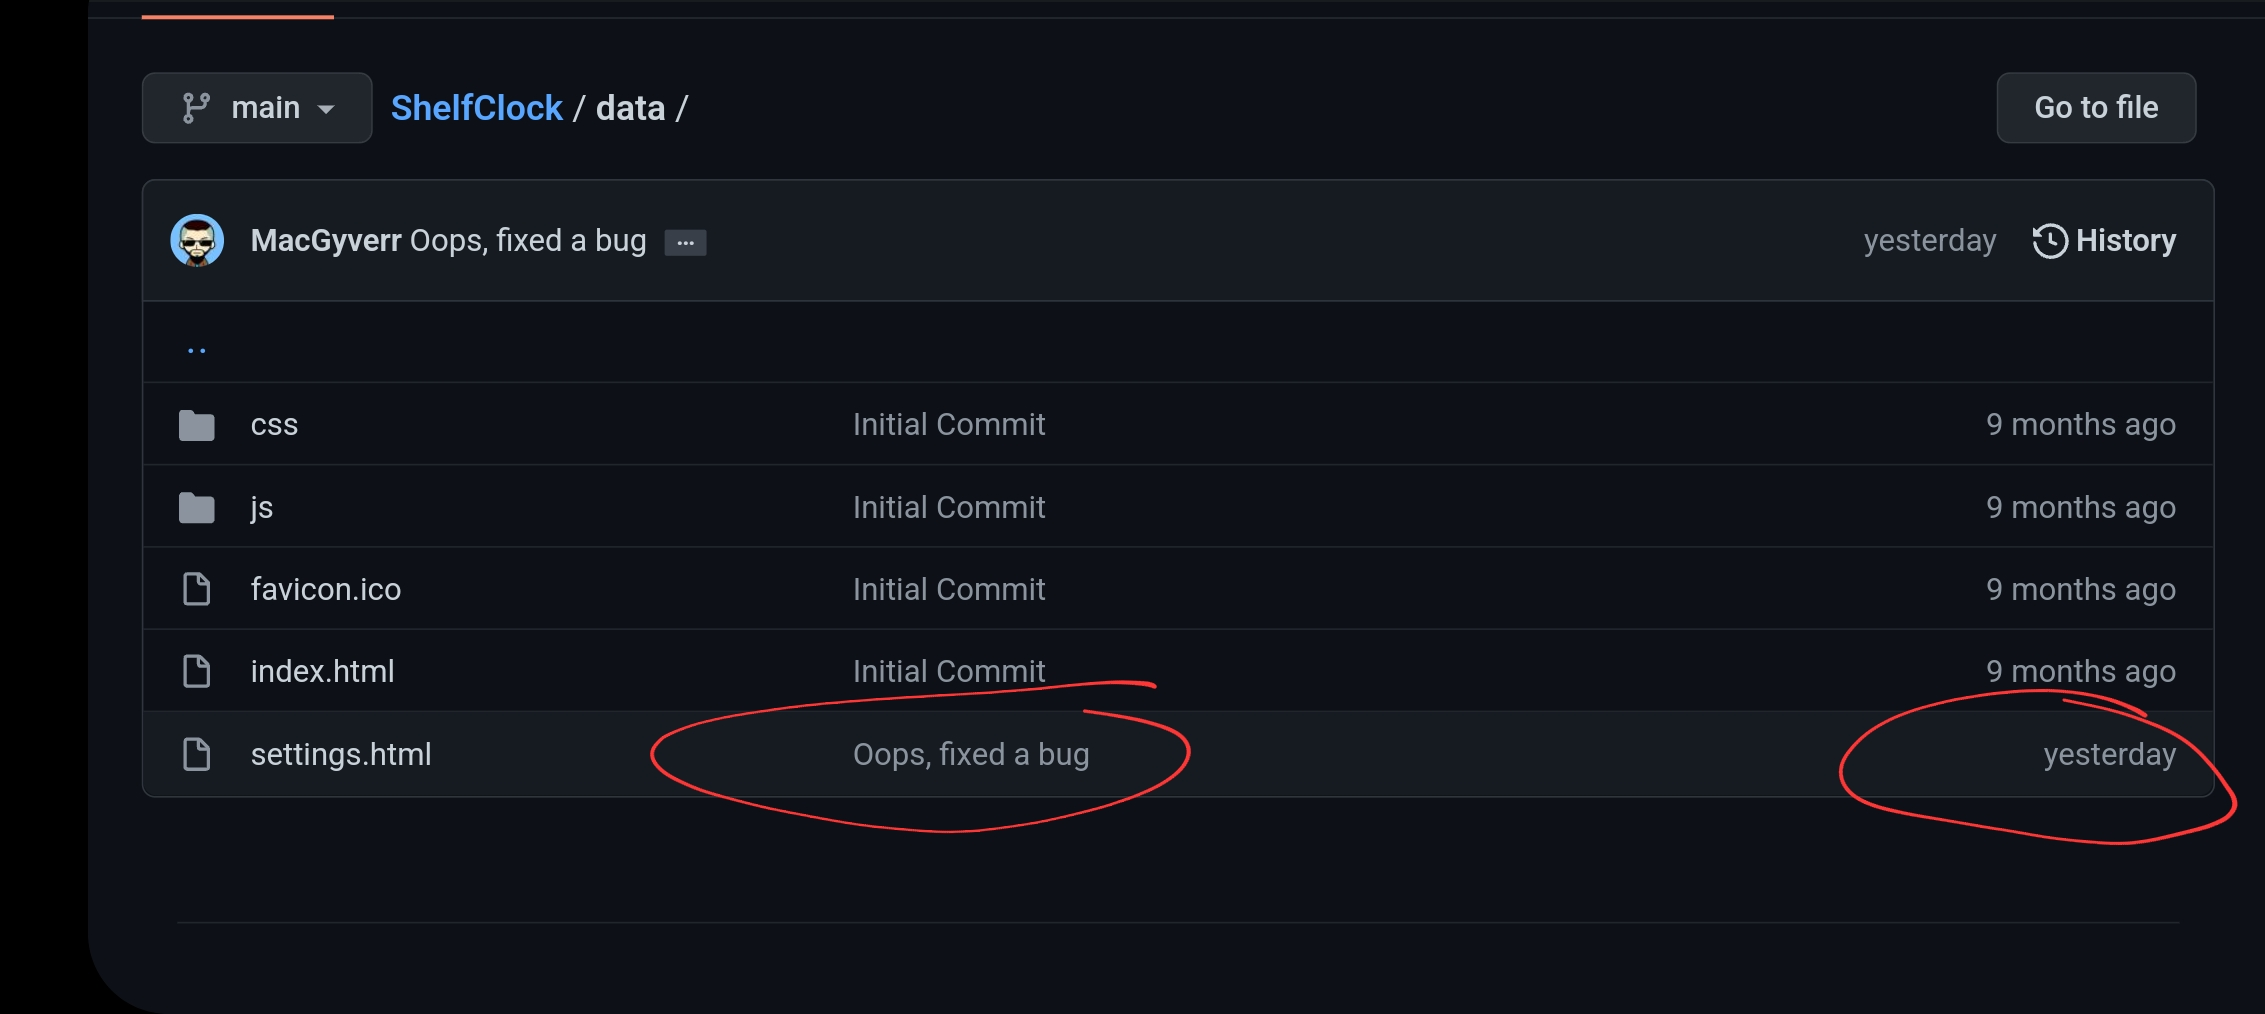Image resolution: width=2265 pixels, height=1014 pixels.
Task: Open the main branch dropdown
Action: click(x=257, y=108)
